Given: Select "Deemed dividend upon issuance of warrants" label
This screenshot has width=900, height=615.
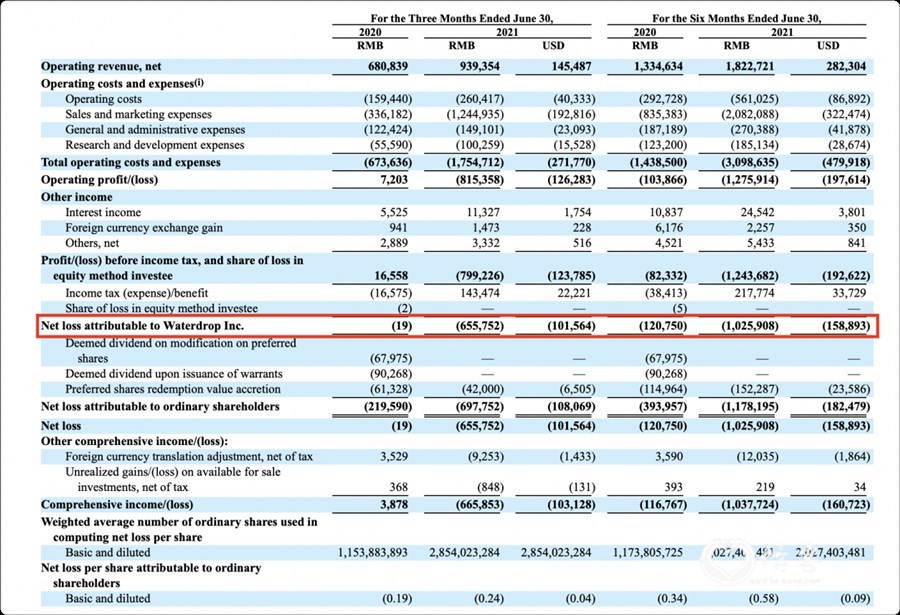Looking at the screenshot, I should point(174,374).
